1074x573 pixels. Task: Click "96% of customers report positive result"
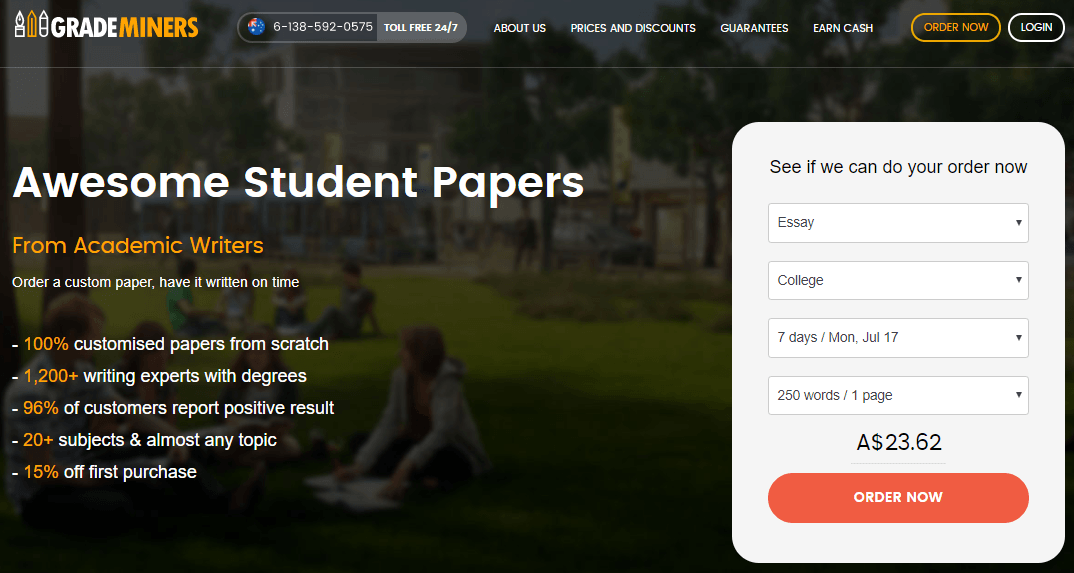pos(179,408)
